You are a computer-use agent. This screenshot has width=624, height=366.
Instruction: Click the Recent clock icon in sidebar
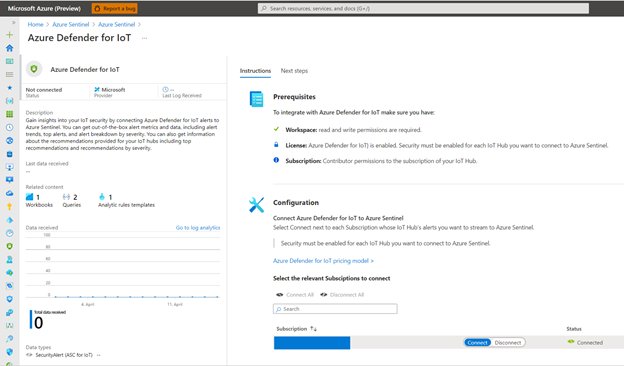pos(10,127)
